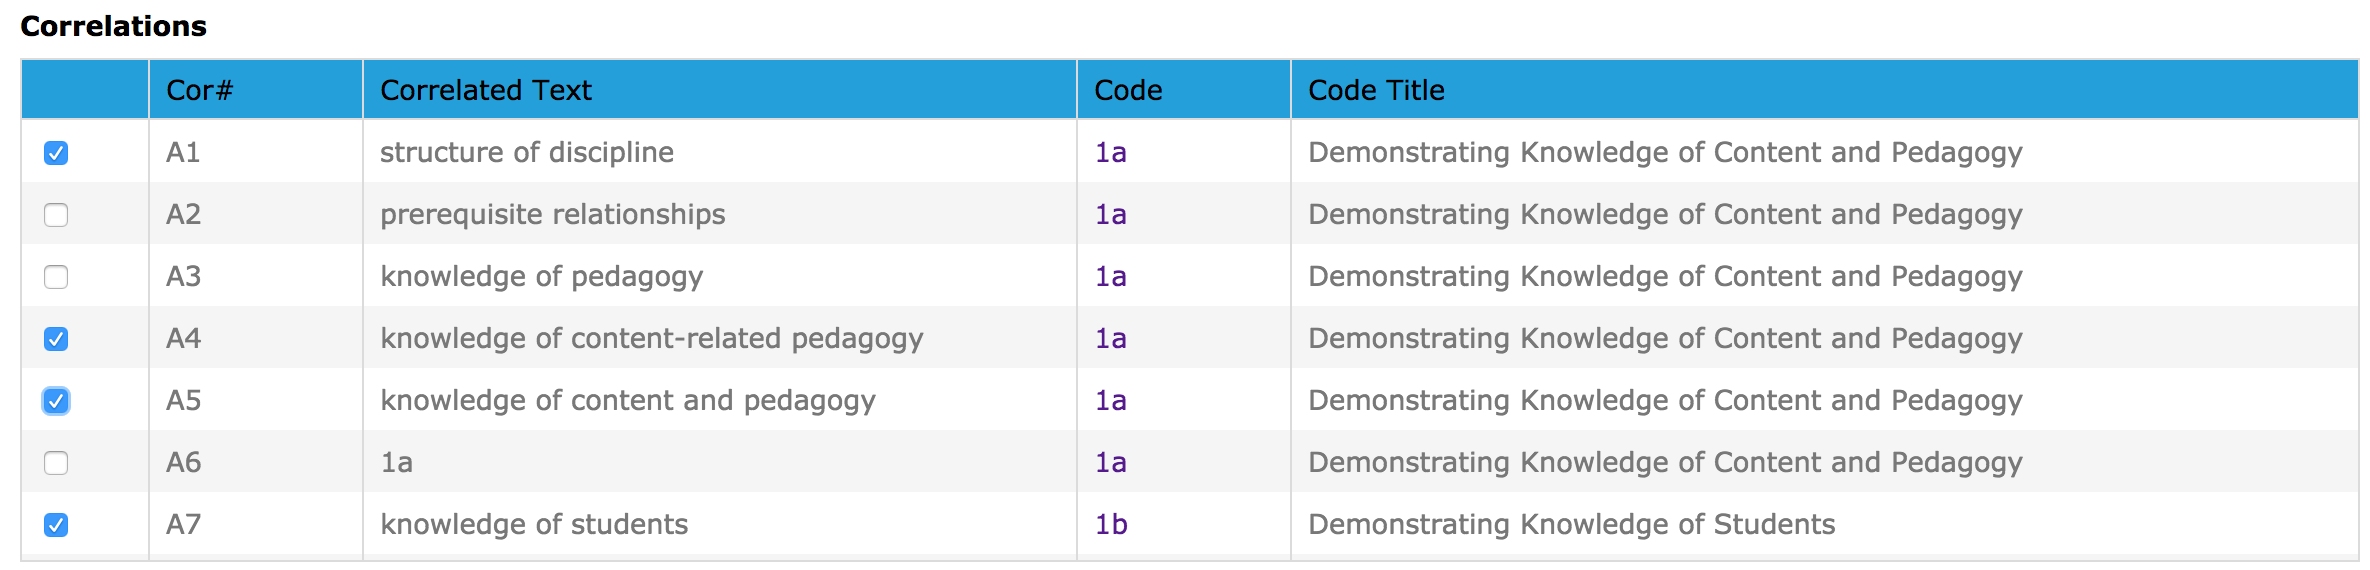Select the Correlated Text column header

[x=720, y=90]
